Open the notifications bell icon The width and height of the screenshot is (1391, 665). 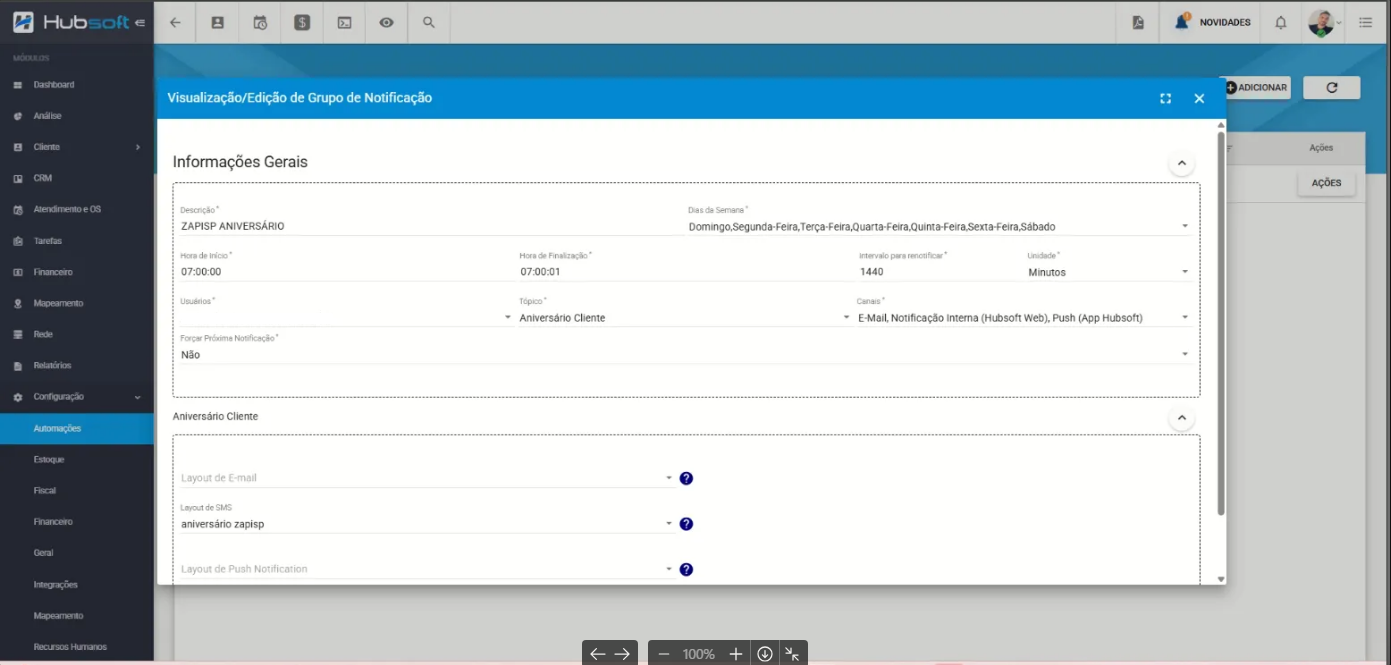1280,22
